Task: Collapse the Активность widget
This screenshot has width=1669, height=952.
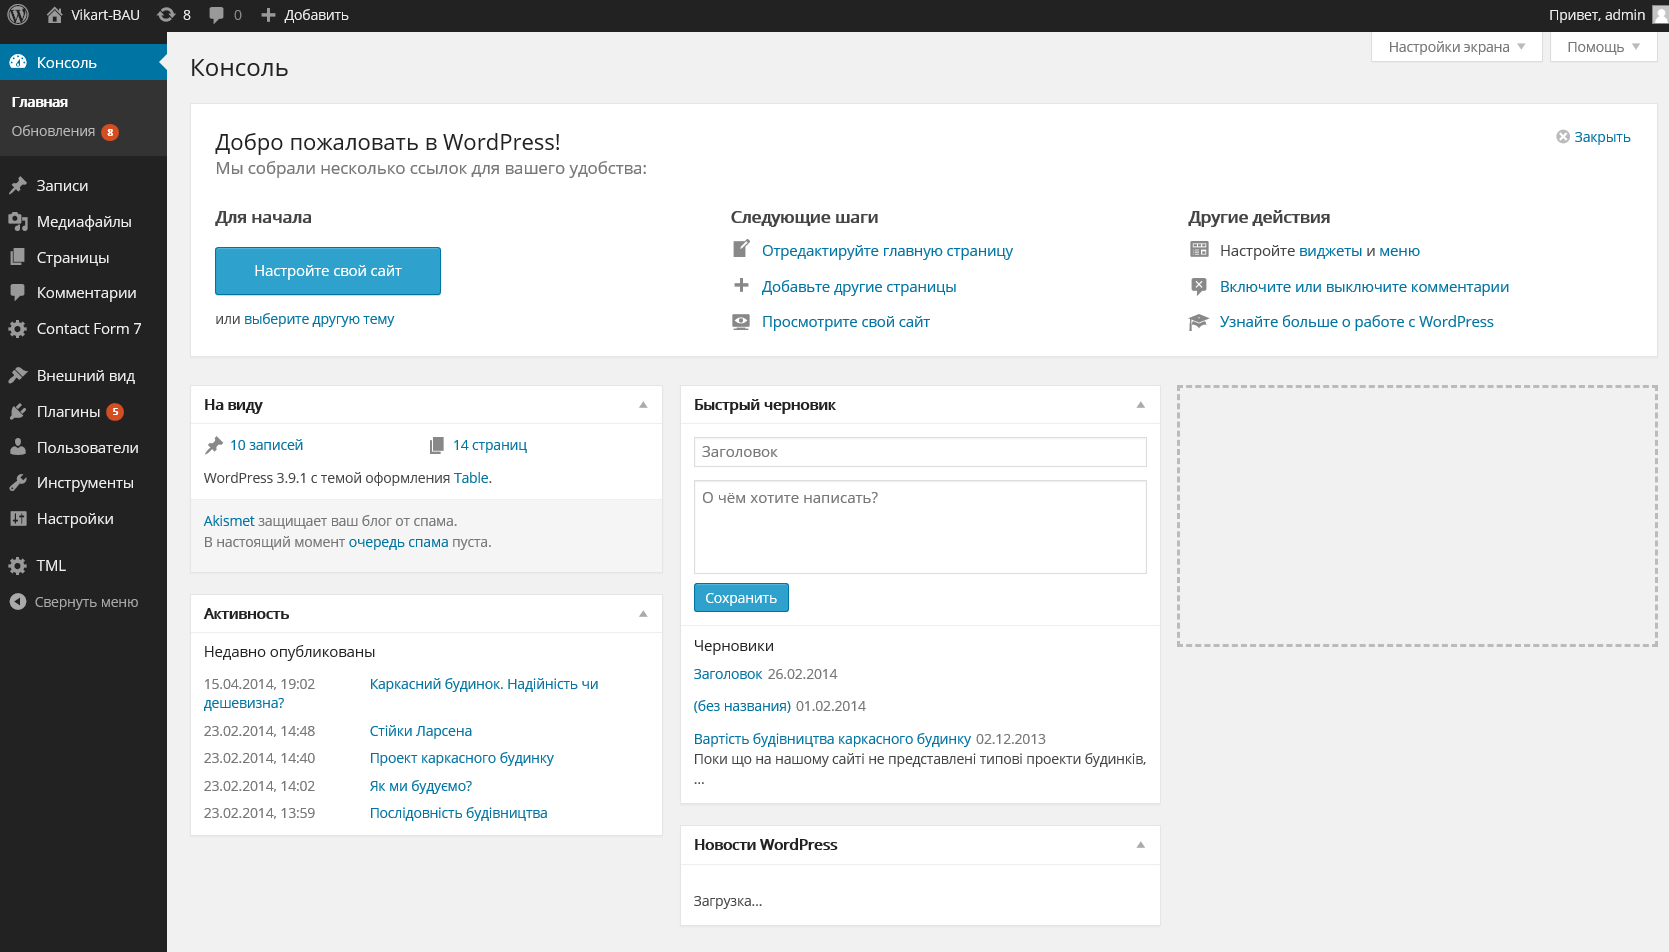Action: [643, 614]
